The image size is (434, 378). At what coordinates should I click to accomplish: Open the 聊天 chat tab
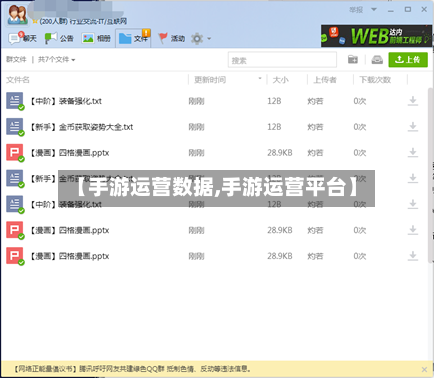pyautogui.click(x=22, y=38)
